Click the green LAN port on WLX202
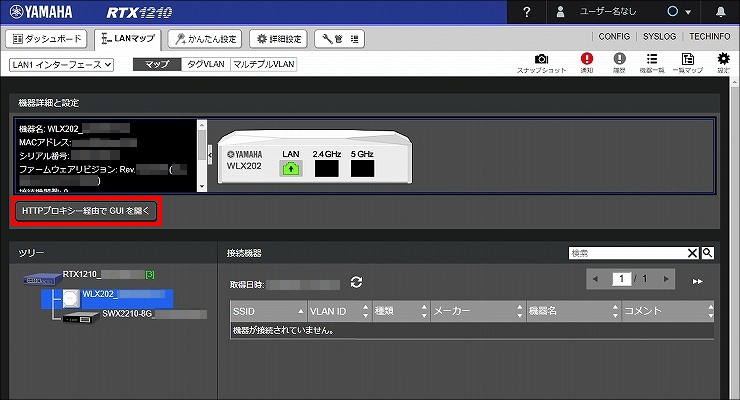The height and width of the screenshot is (400, 740). point(291,168)
